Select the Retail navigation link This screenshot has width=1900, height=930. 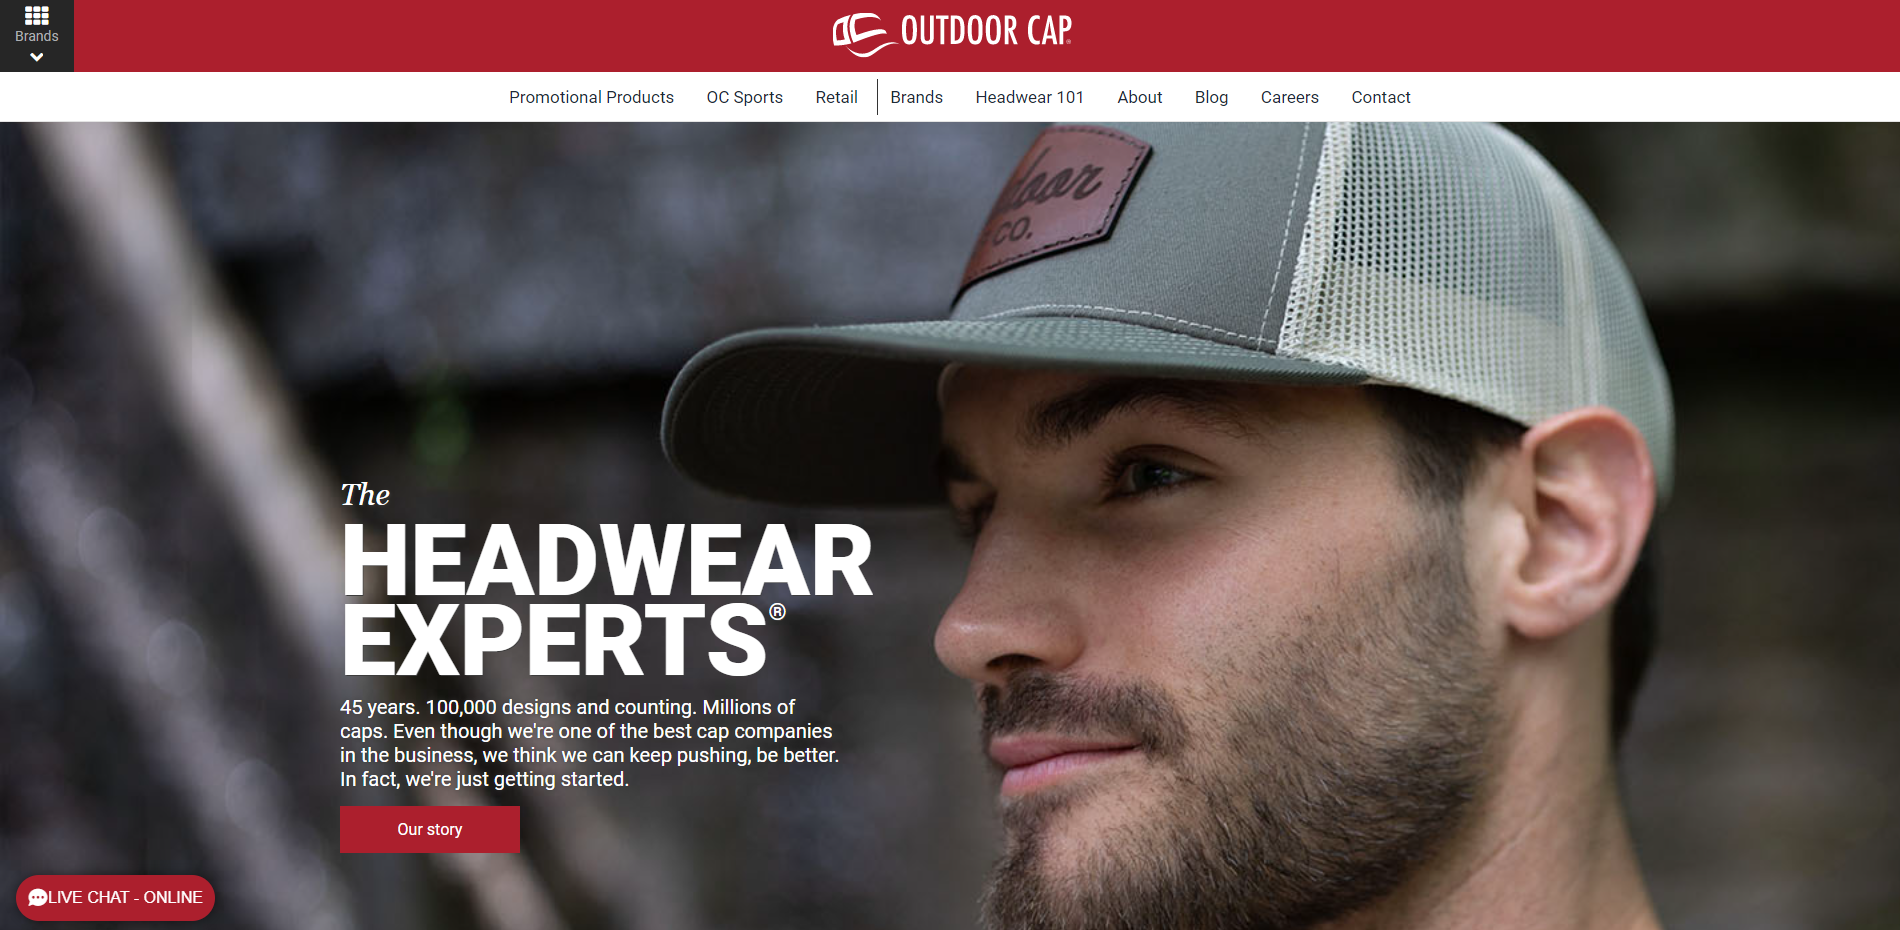(836, 97)
